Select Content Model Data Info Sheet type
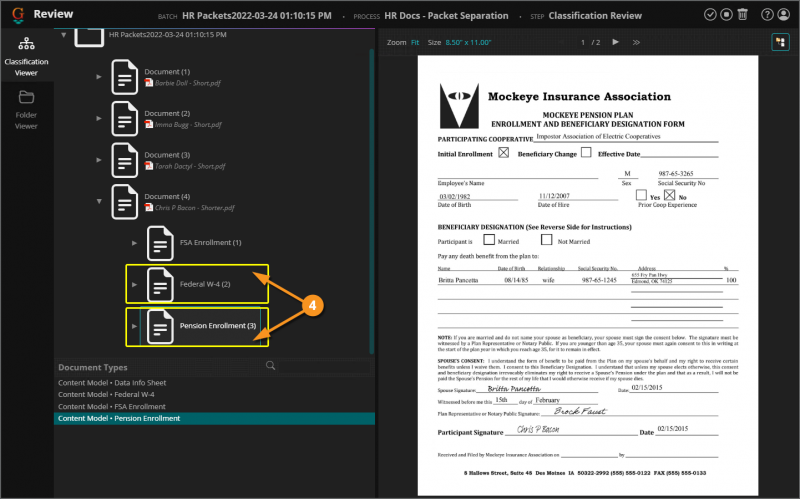800x499 pixels. pyautogui.click(x=214, y=383)
